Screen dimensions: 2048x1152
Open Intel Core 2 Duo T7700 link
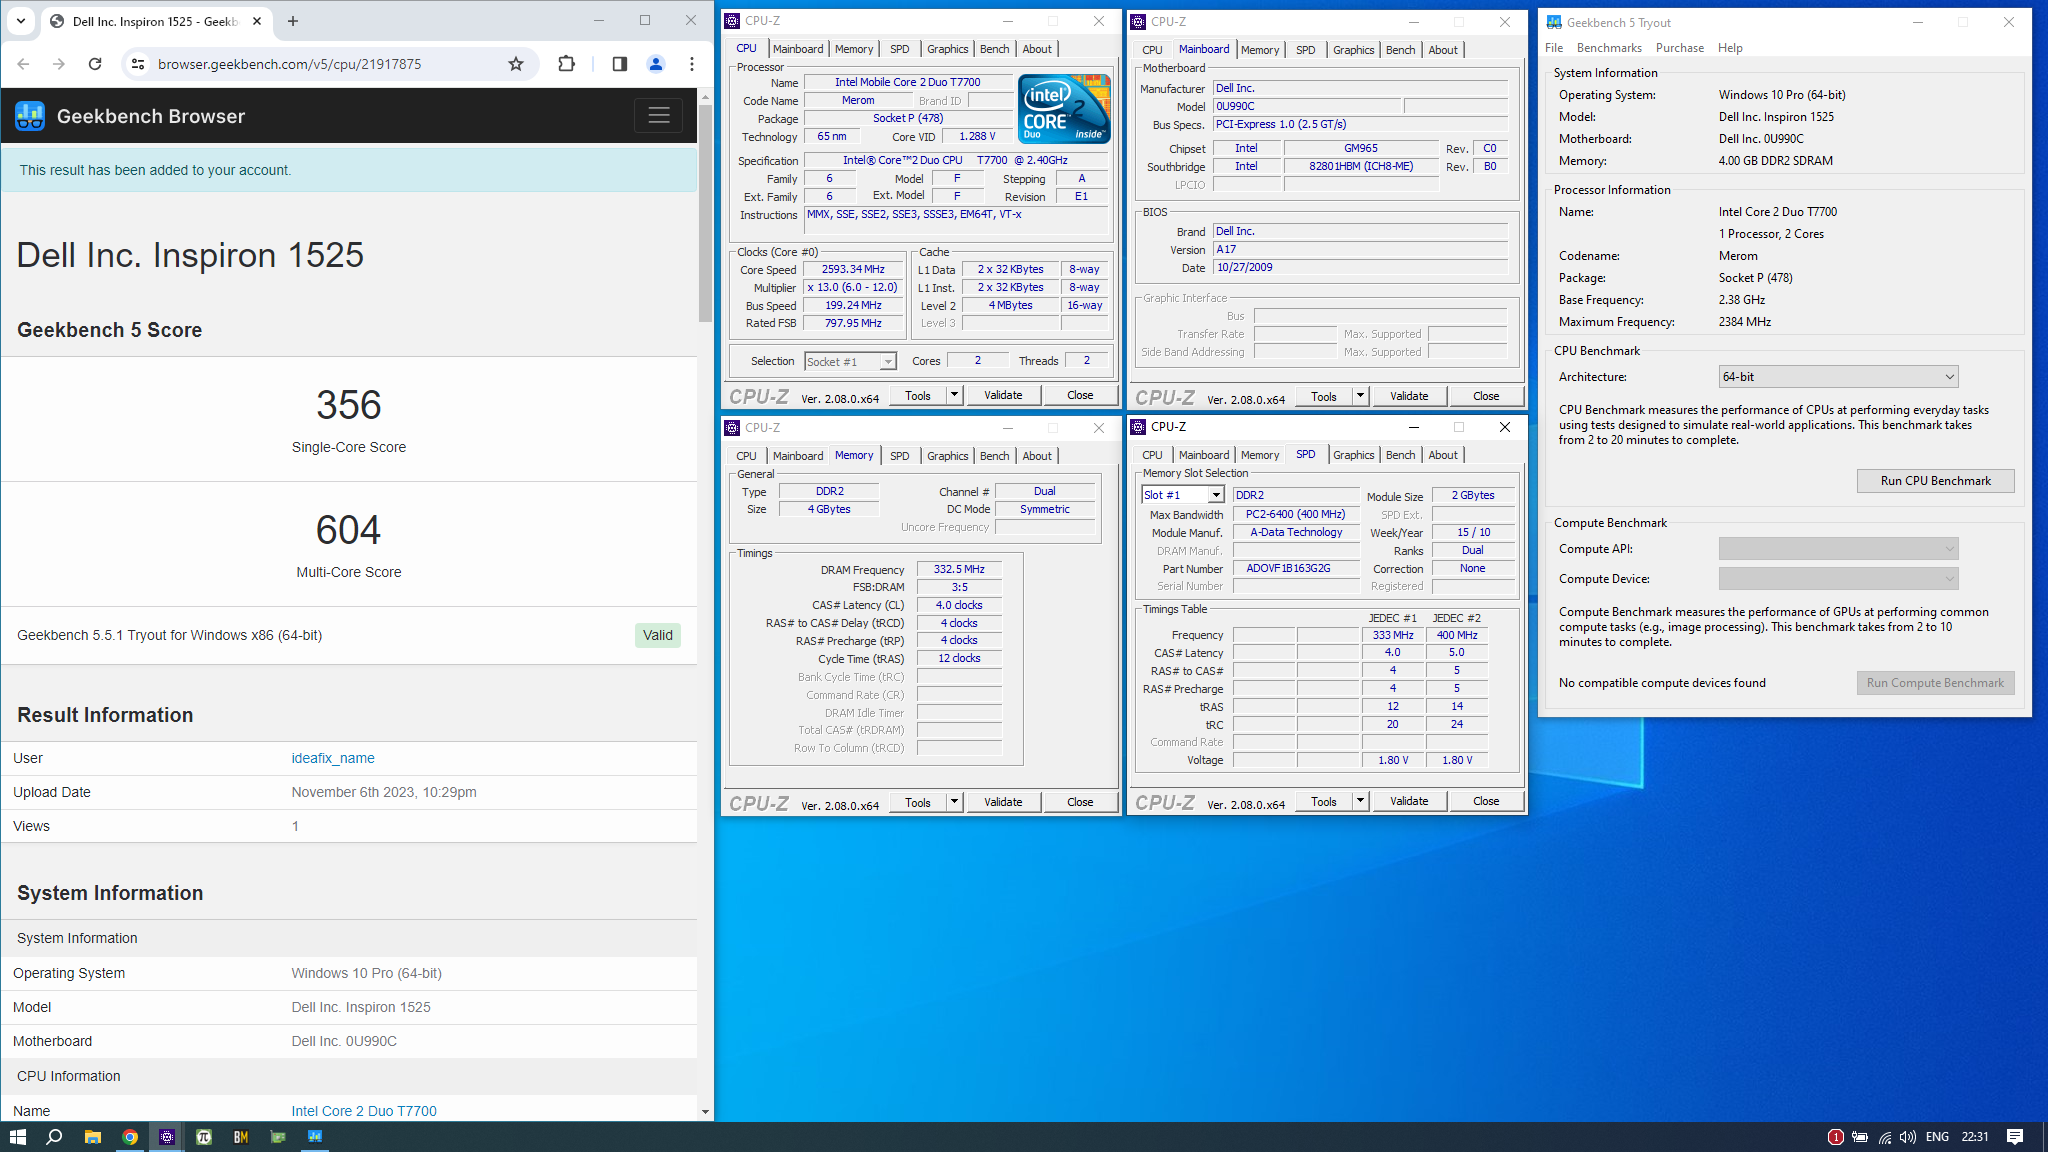[x=364, y=1111]
